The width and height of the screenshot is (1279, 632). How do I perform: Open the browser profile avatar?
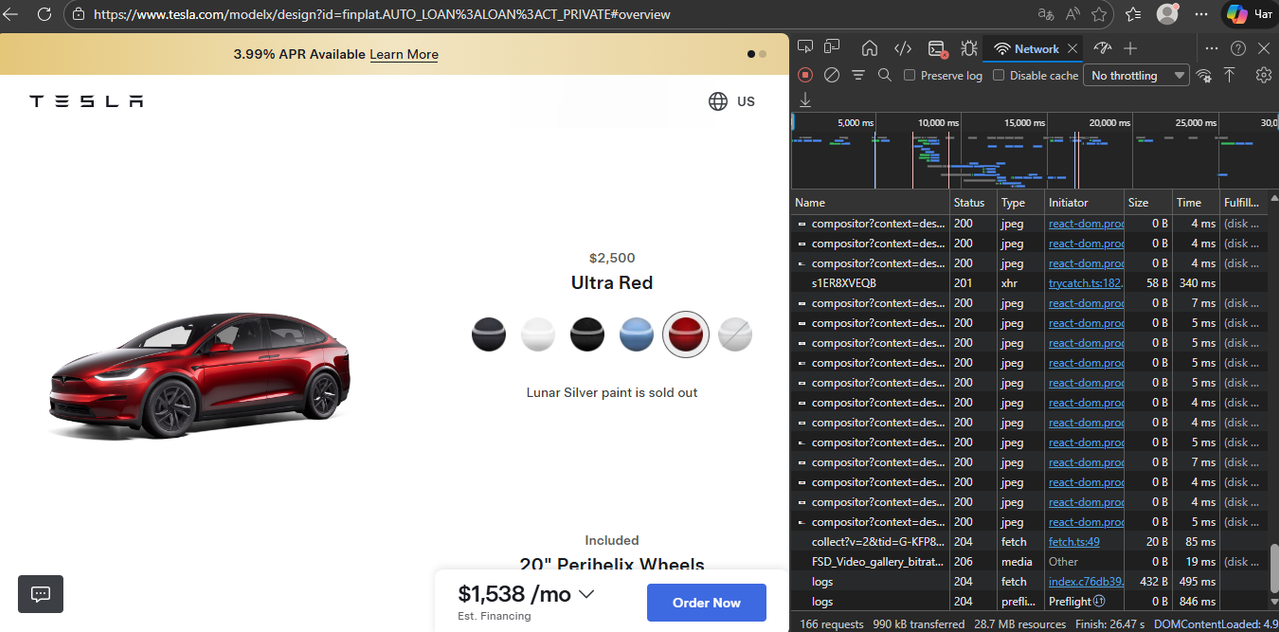(x=1167, y=14)
